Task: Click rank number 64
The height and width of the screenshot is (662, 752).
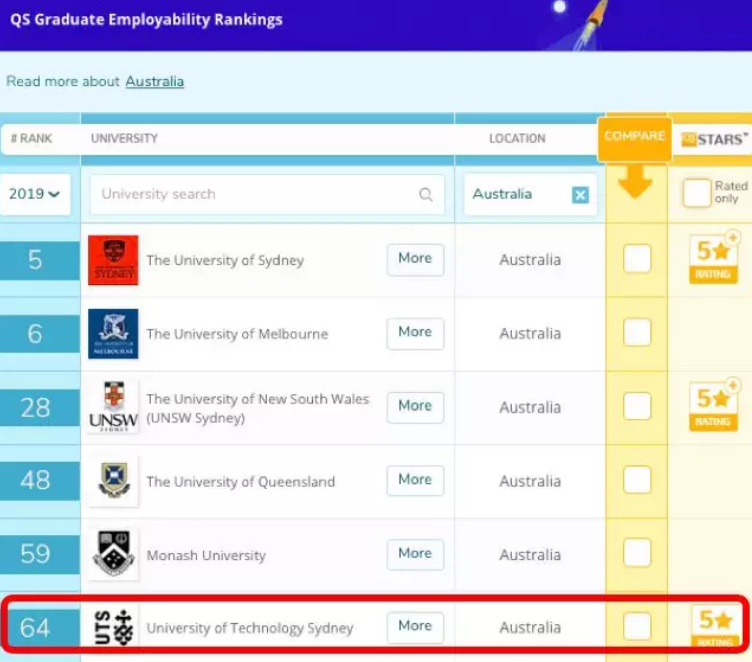Action: click(35, 628)
